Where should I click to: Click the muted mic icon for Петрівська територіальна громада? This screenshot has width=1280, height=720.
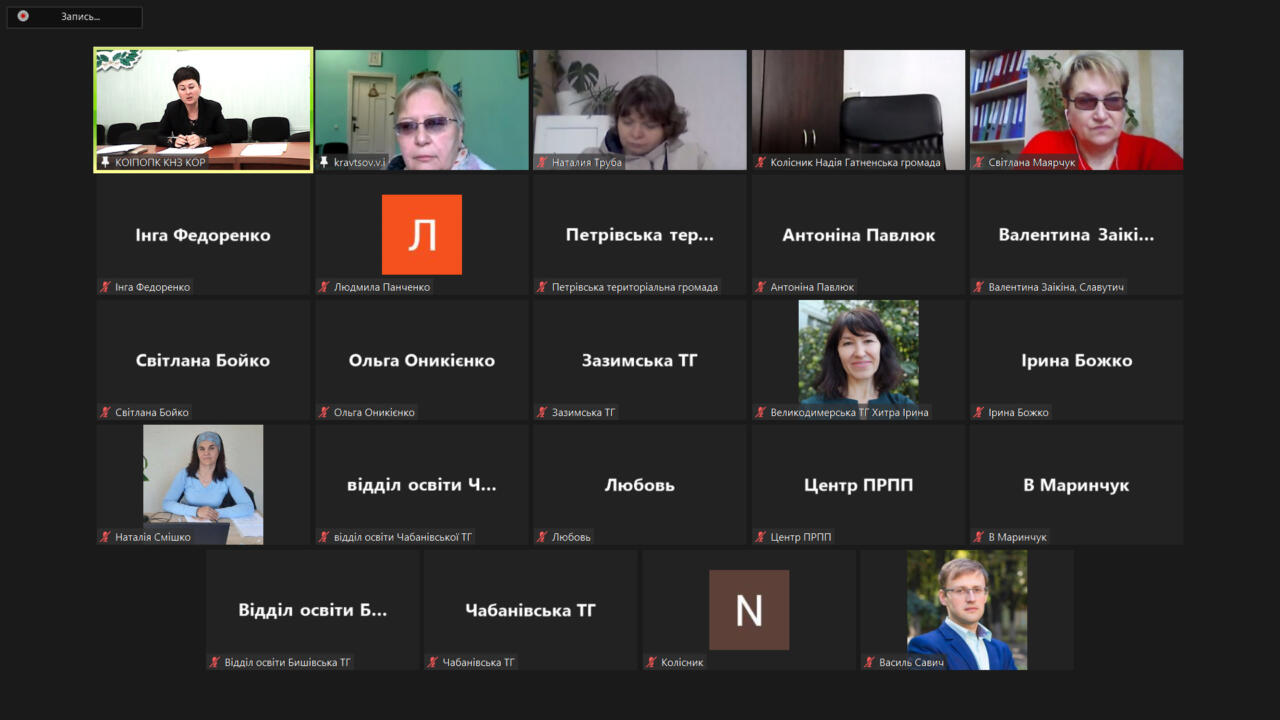(x=542, y=287)
